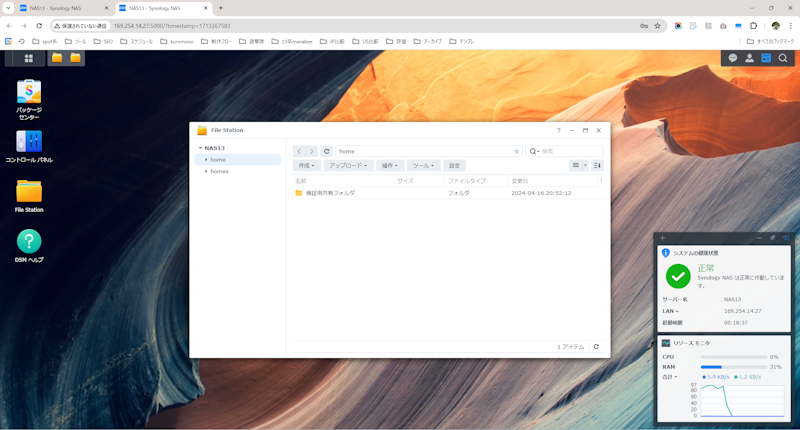Open the Chrome three-dot menu
800x430 pixels.
tap(791, 26)
